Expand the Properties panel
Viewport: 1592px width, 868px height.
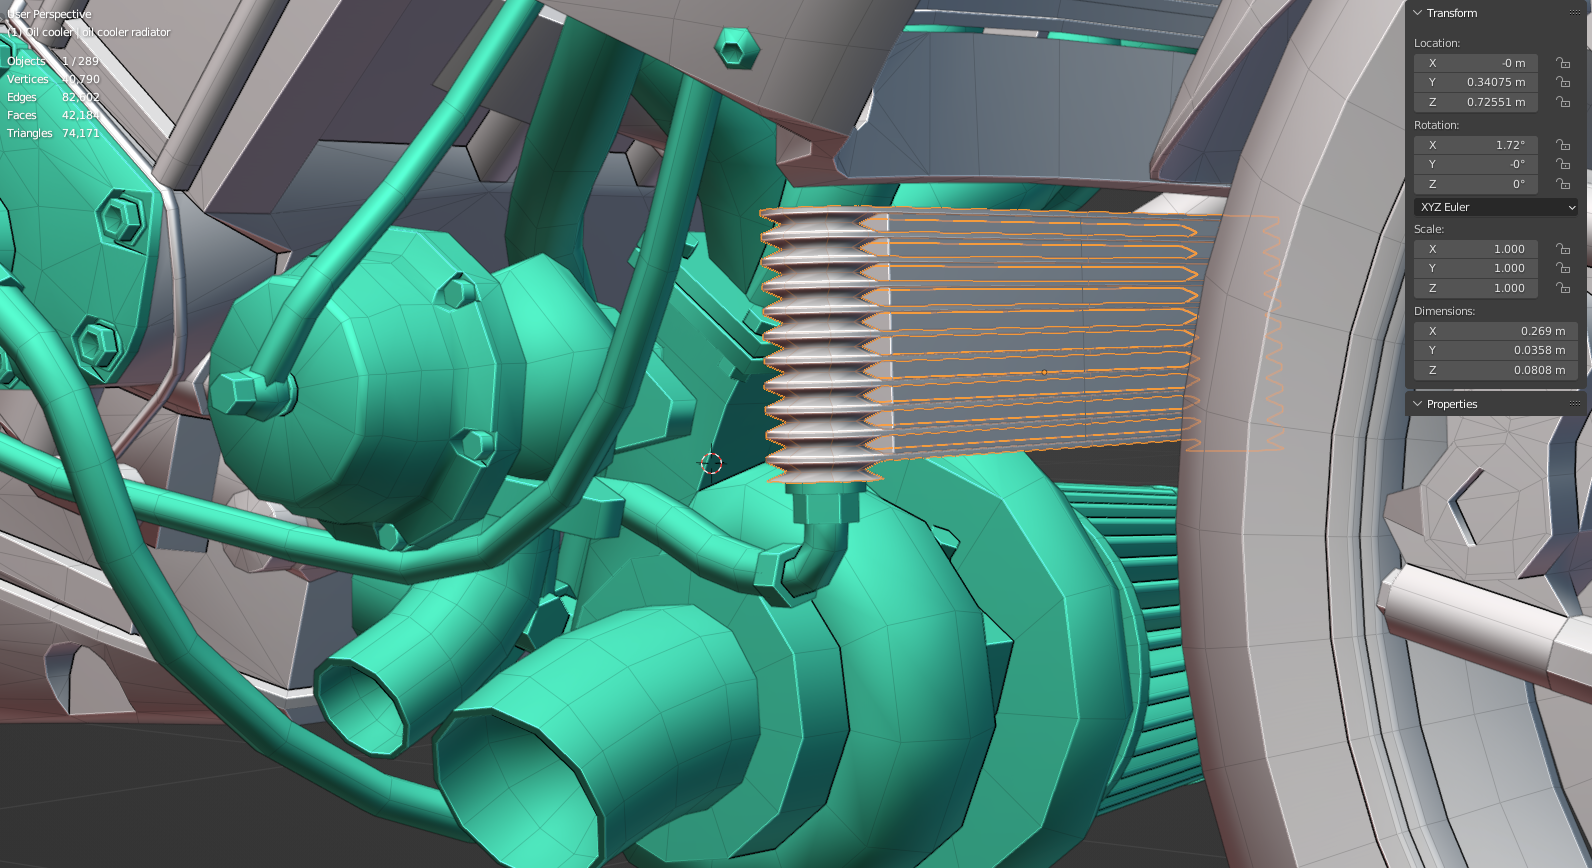click(1417, 404)
